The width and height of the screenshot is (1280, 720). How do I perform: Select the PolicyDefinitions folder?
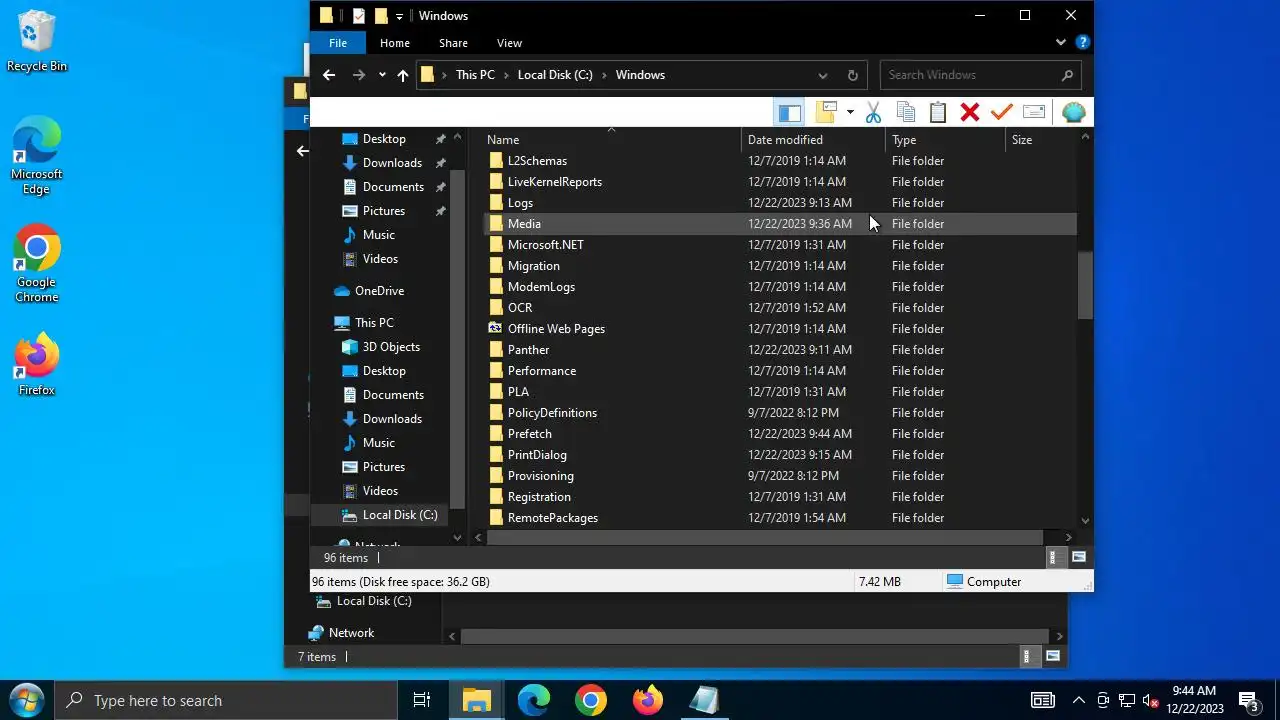(552, 413)
